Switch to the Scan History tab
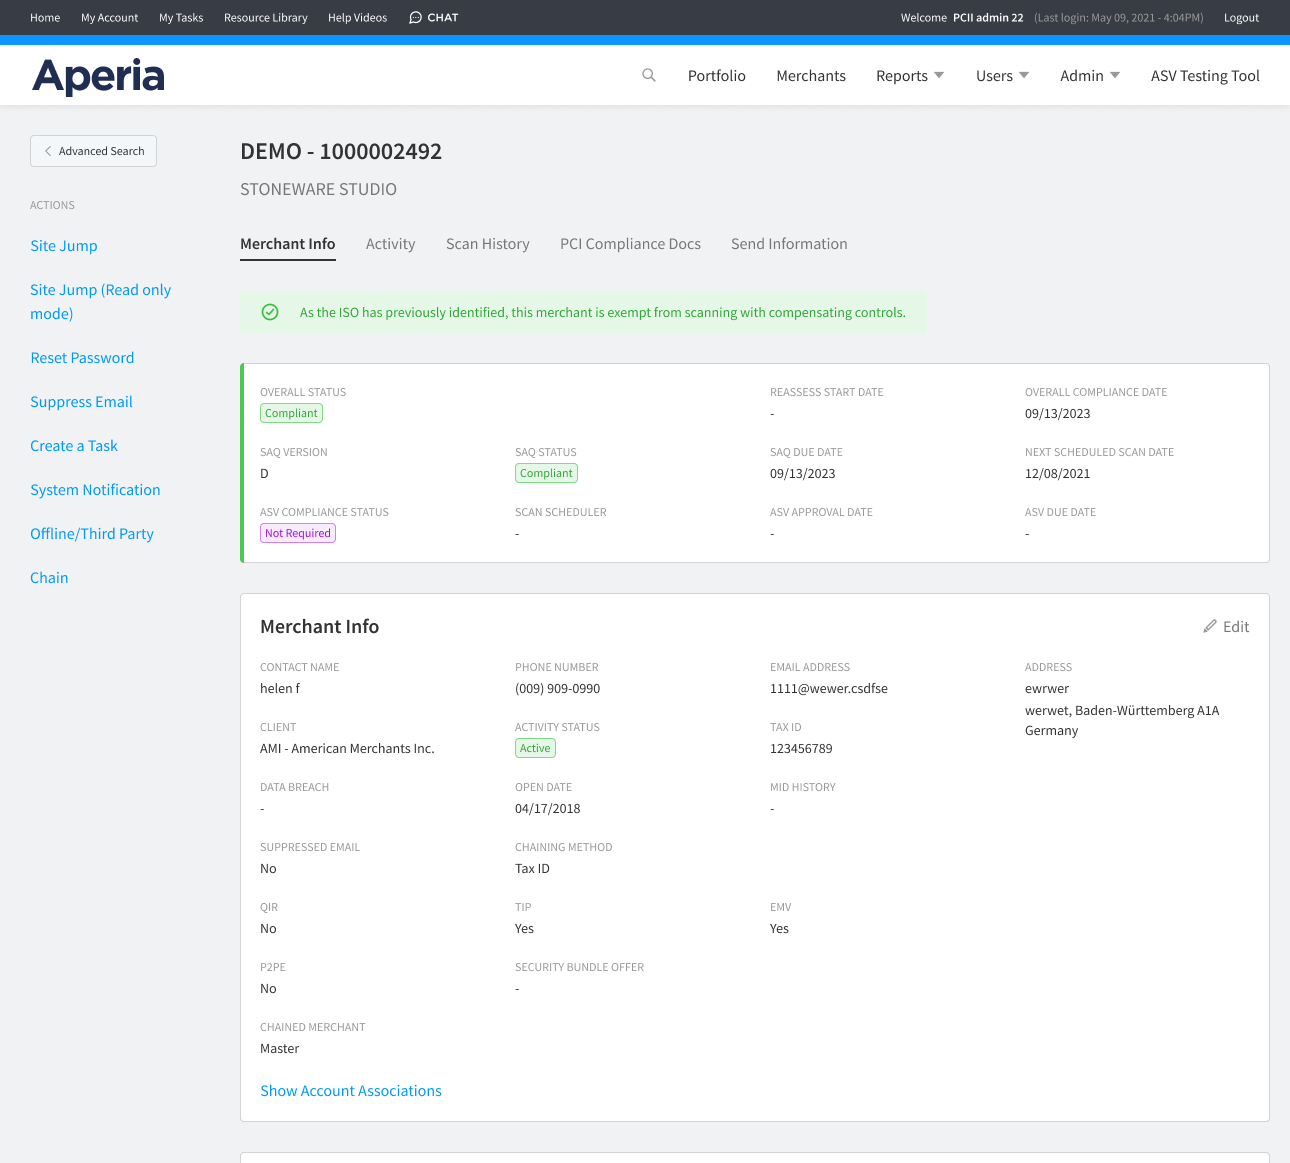Image resolution: width=1290 pixels, height=1163 pixels. pyautogui.click(x=488, y=244)
